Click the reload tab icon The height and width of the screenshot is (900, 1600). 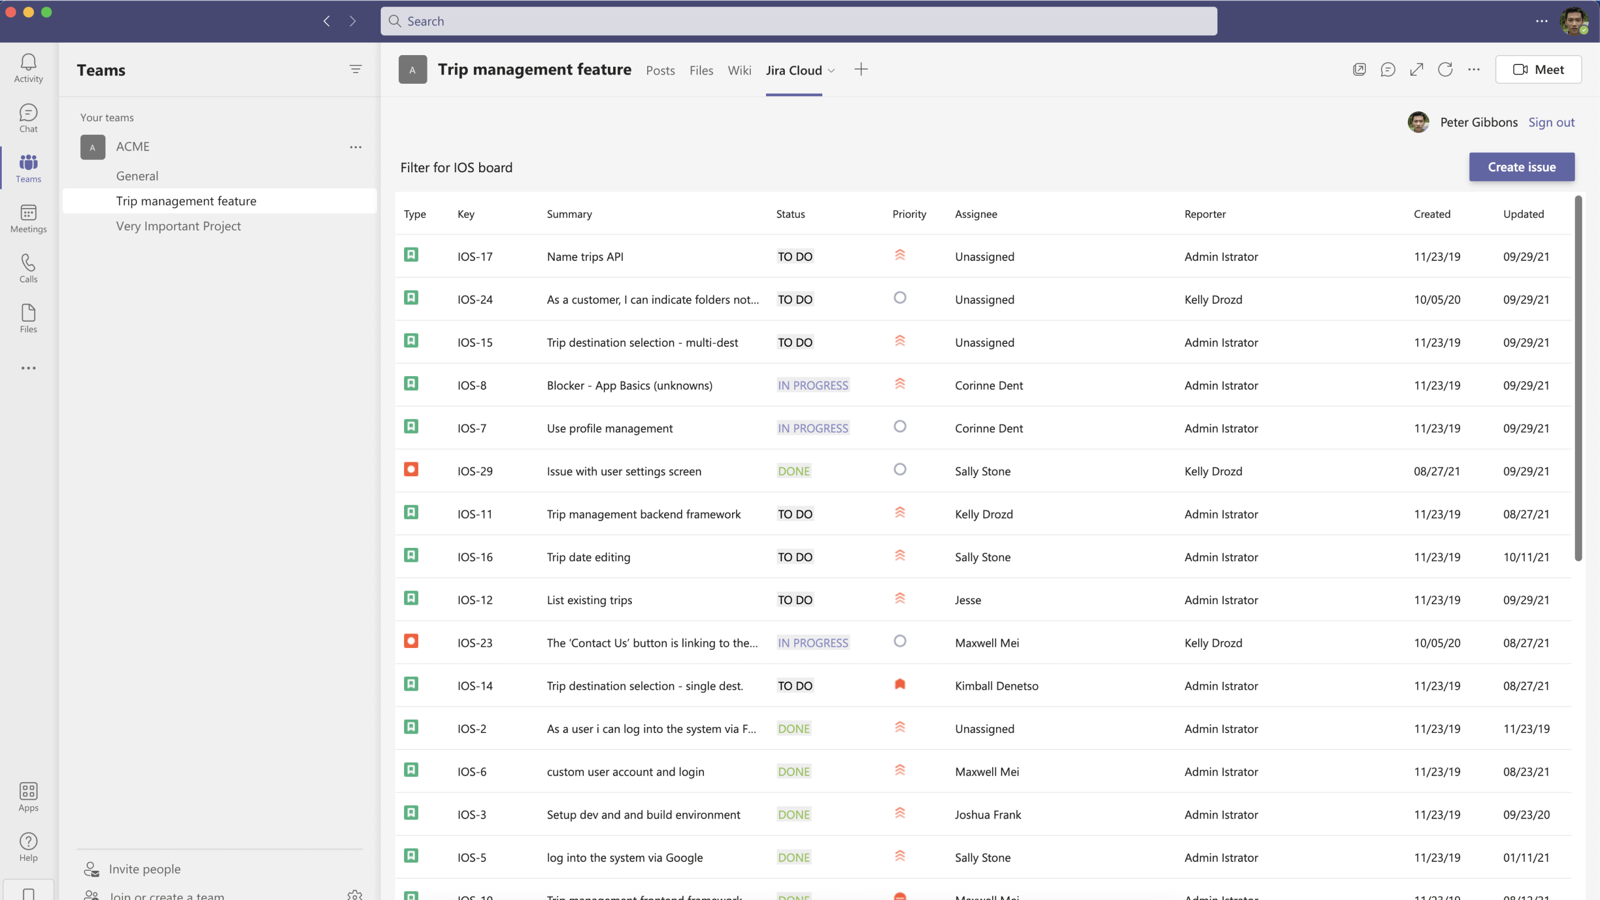[1445, 70]
